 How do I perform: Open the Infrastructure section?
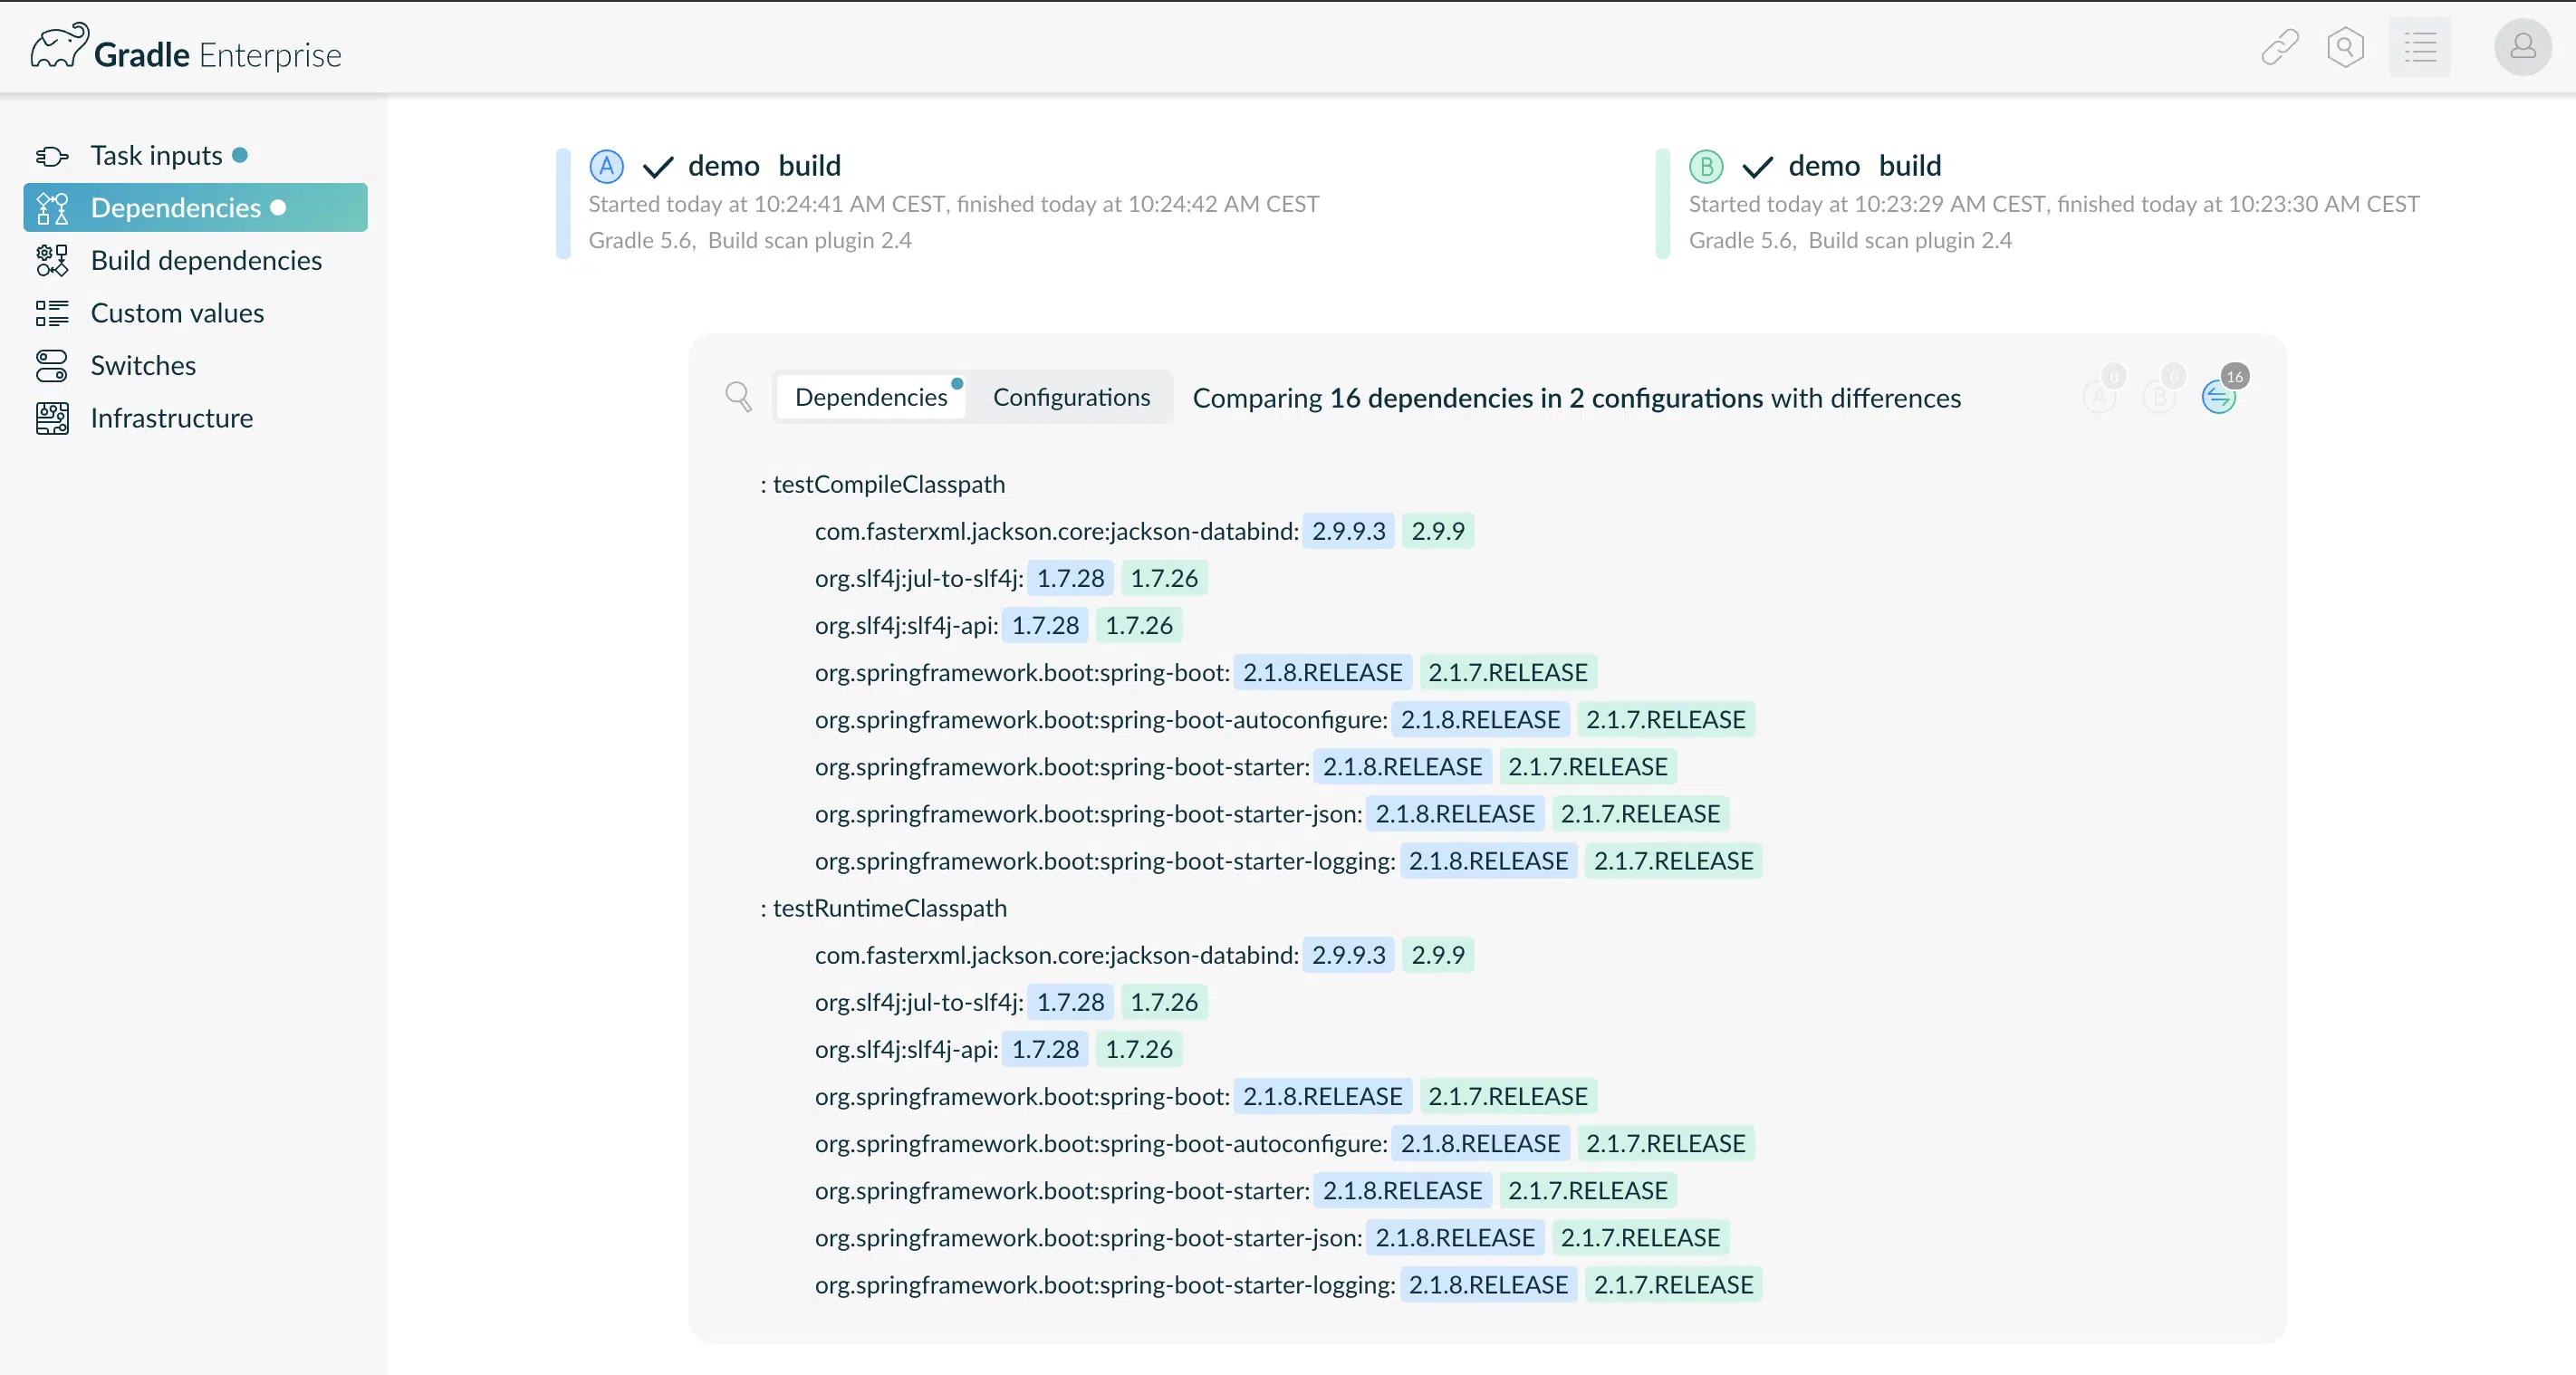(x=171, y=418)
